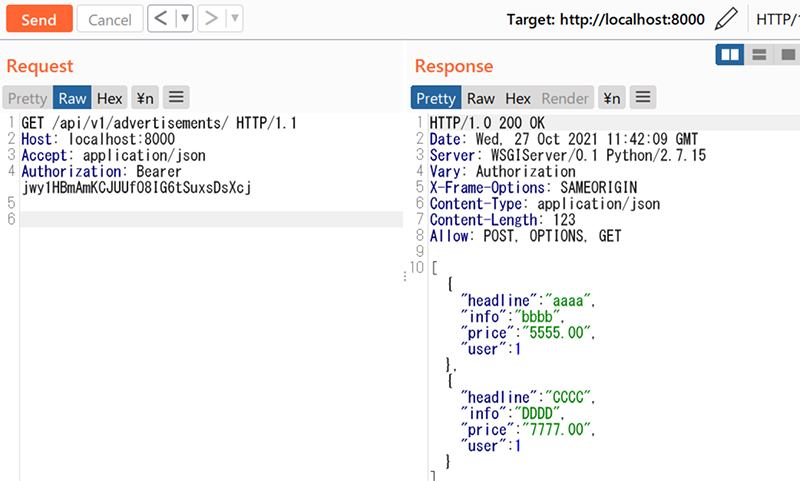
Task: Click the Authorization: Bearer header line
Action: tap(101, 171)
